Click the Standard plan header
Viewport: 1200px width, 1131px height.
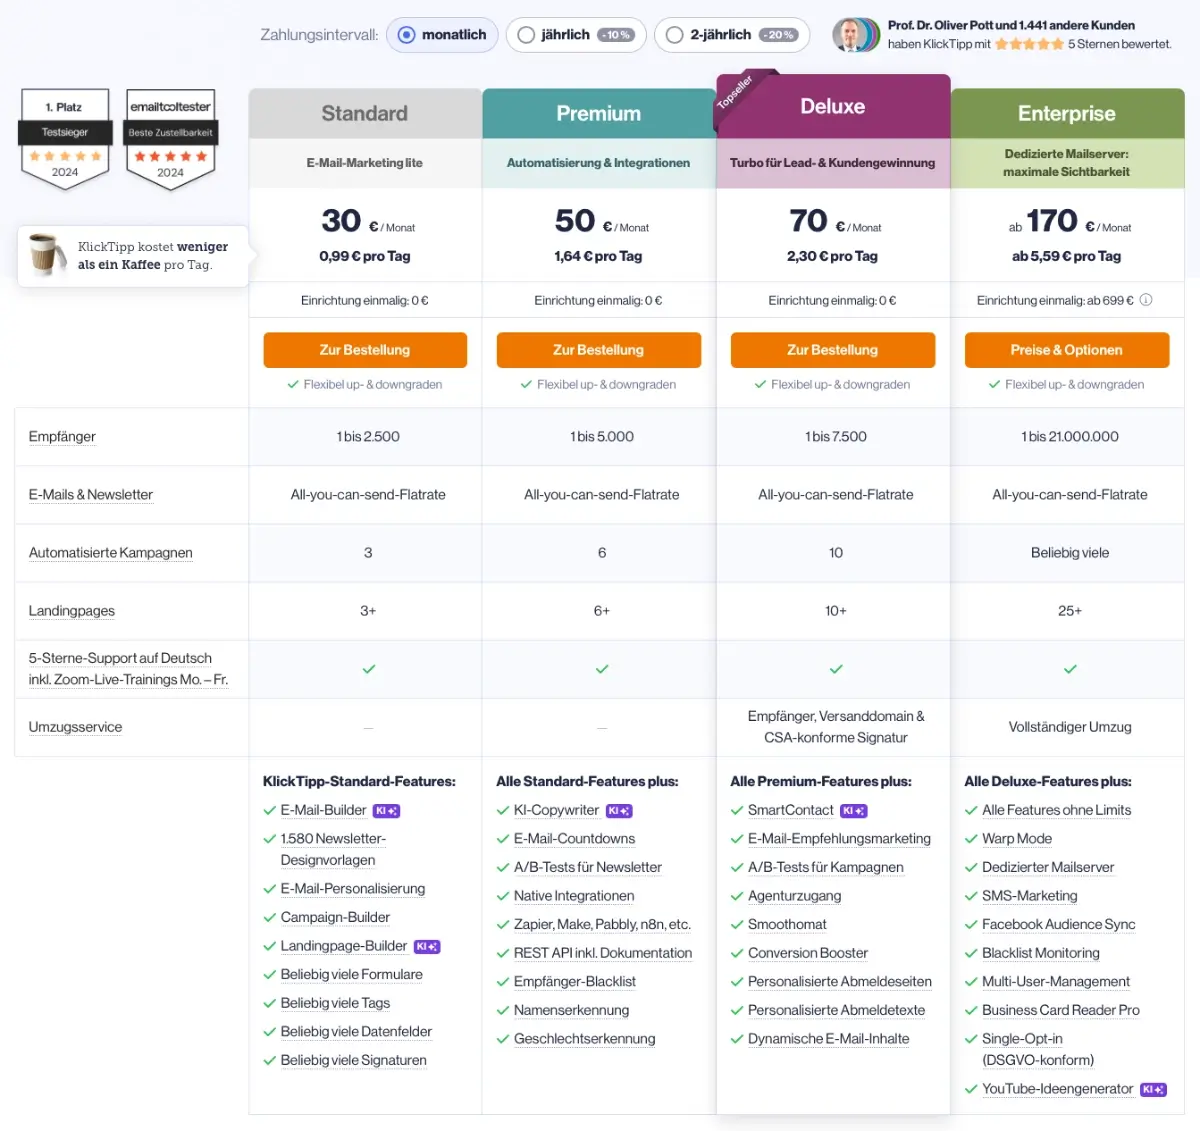click(x=365, y=114)
